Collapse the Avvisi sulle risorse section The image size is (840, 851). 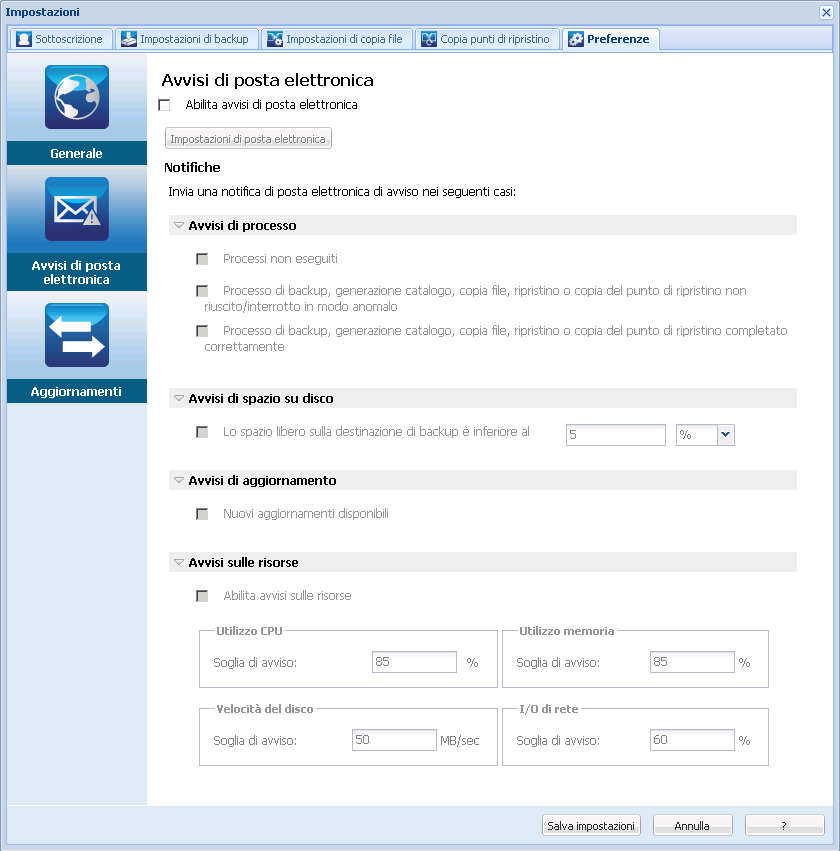(179, 562)
